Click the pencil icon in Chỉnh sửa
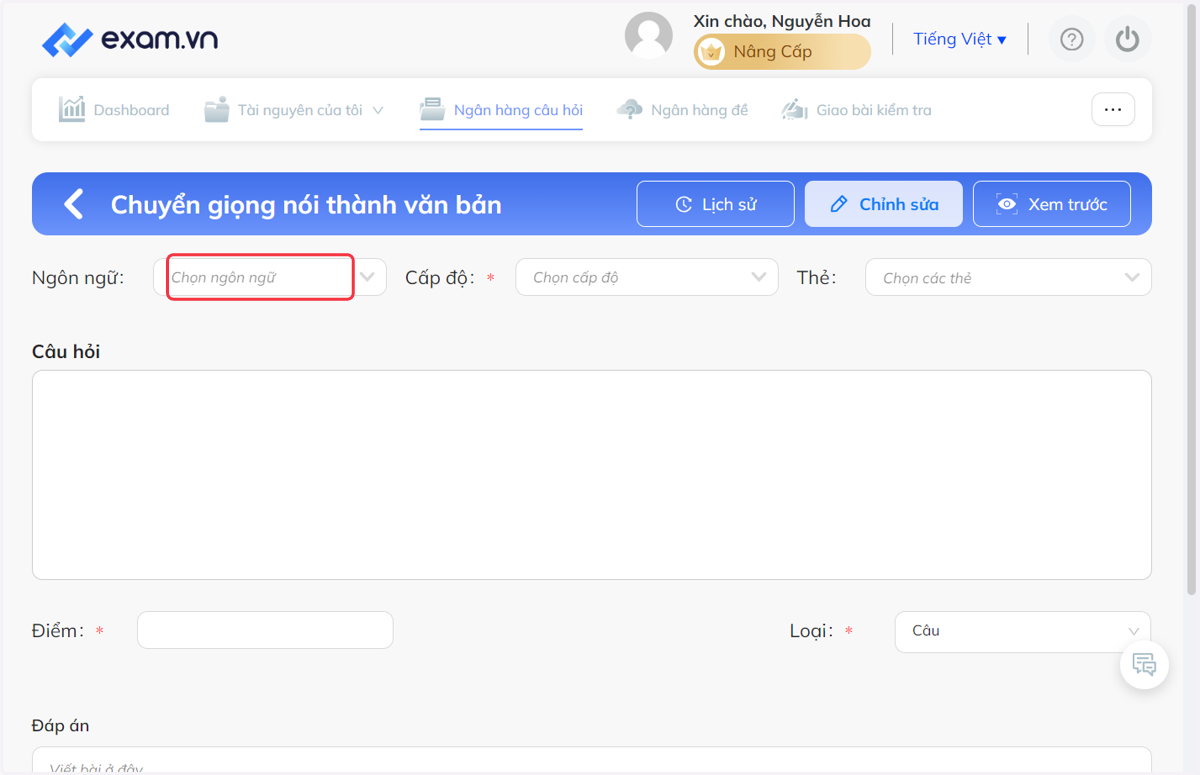This screenshot has height=775, width=1200. tap(839, 204)
